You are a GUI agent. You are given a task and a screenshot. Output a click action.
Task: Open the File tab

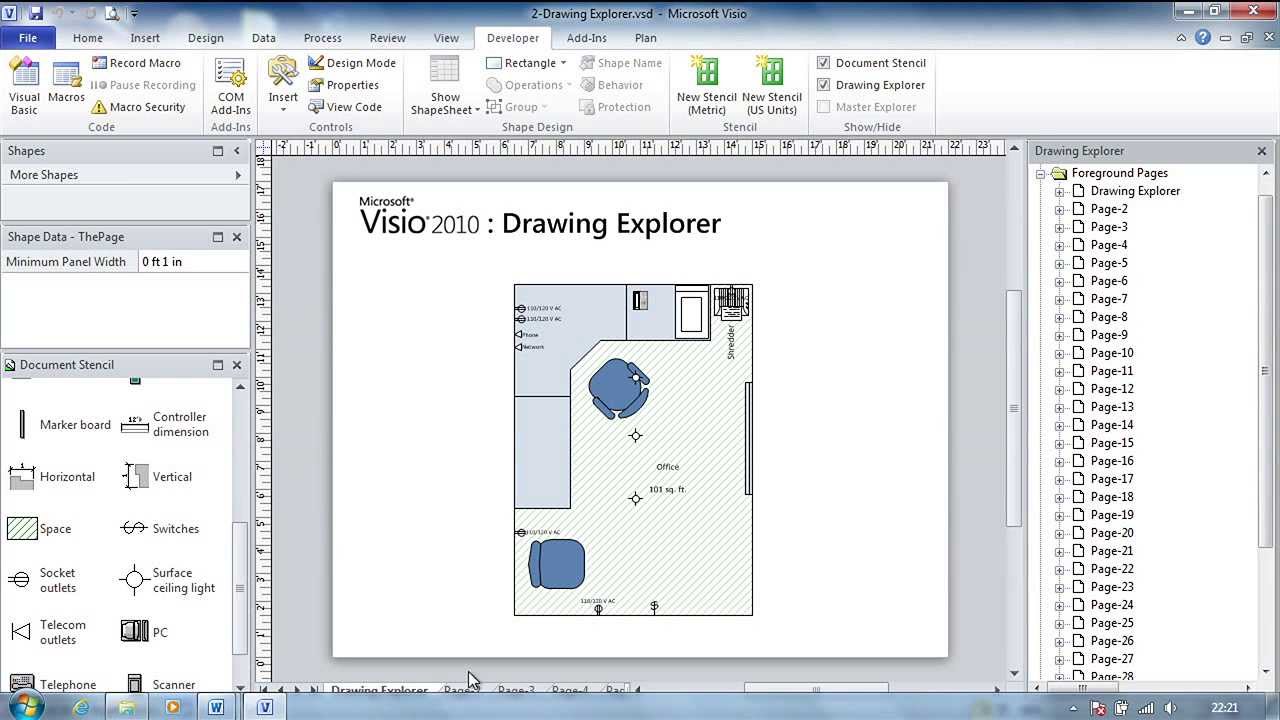(28, 38)
